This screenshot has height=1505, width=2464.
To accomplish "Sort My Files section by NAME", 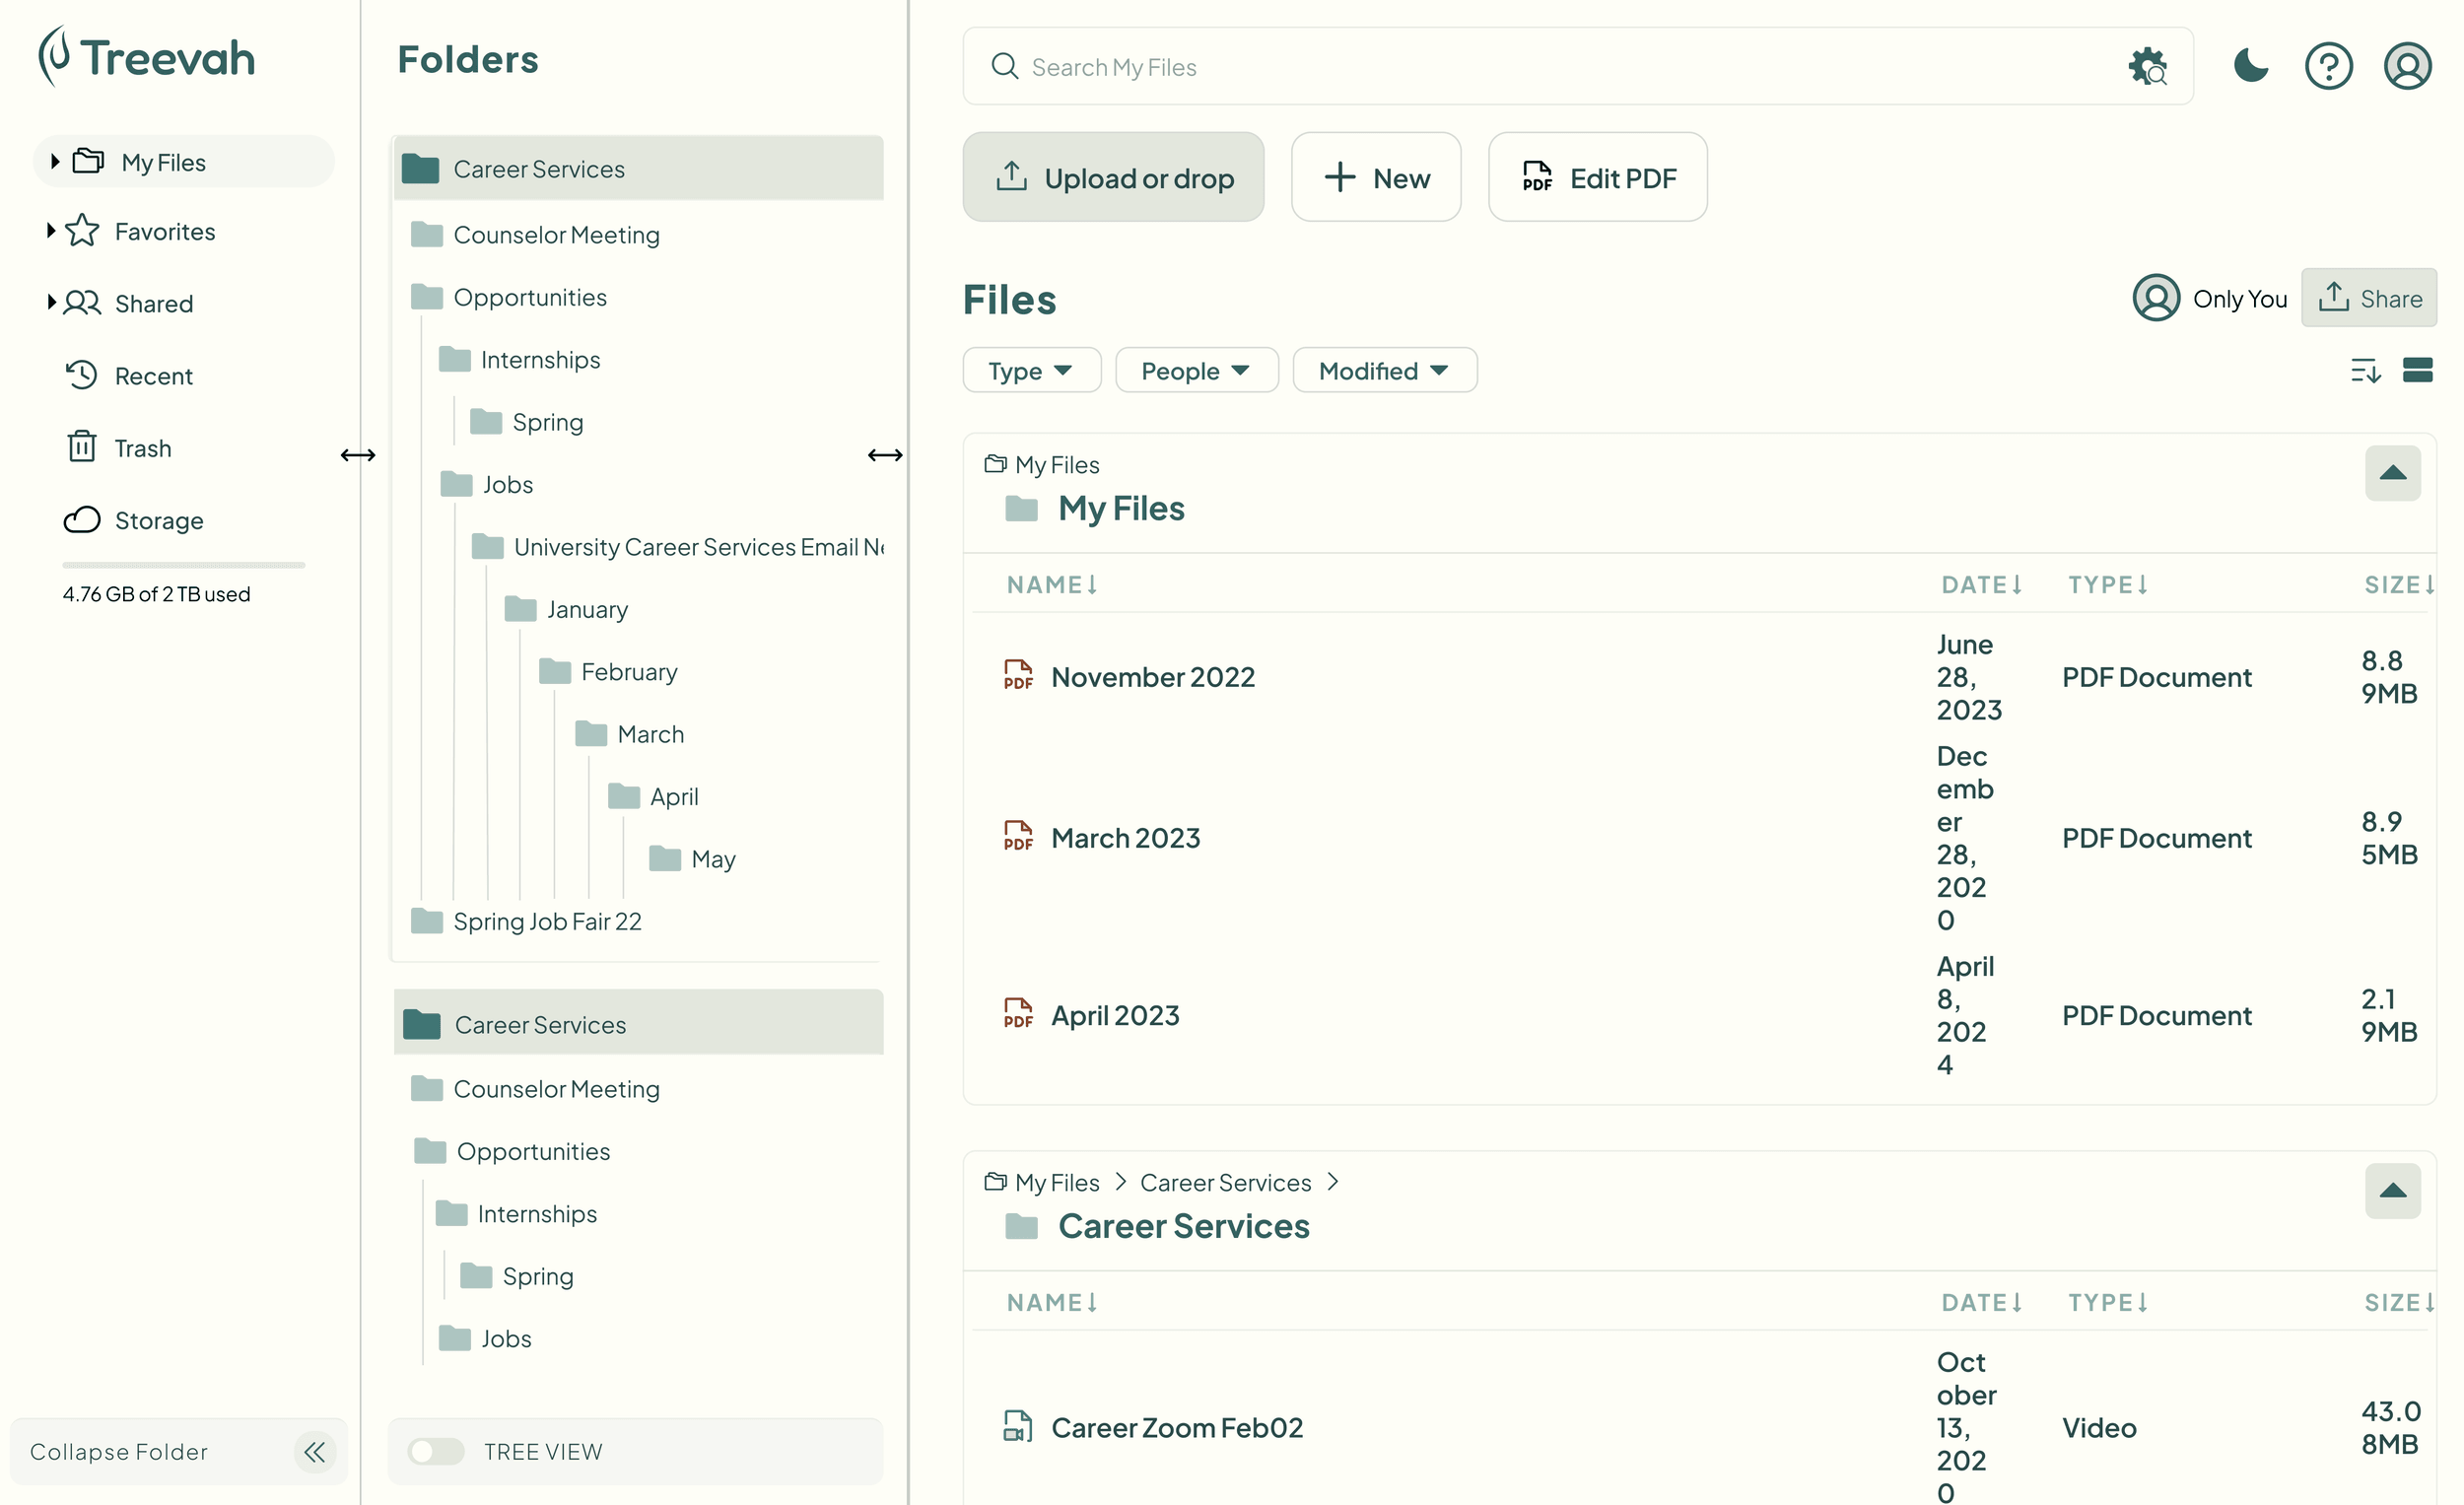I will tap(1052, 585).
